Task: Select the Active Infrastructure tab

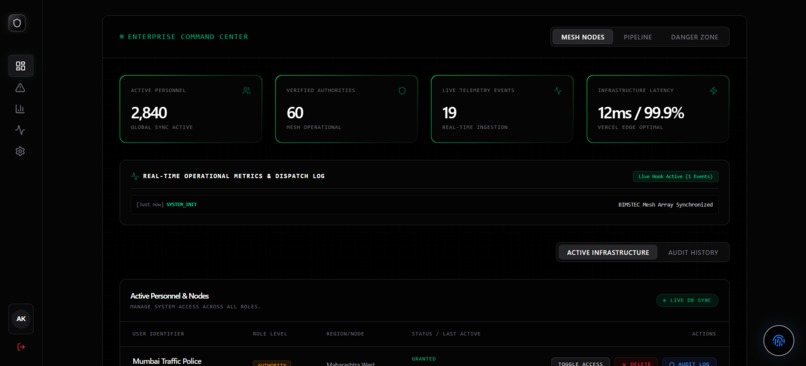Action: 608,252
